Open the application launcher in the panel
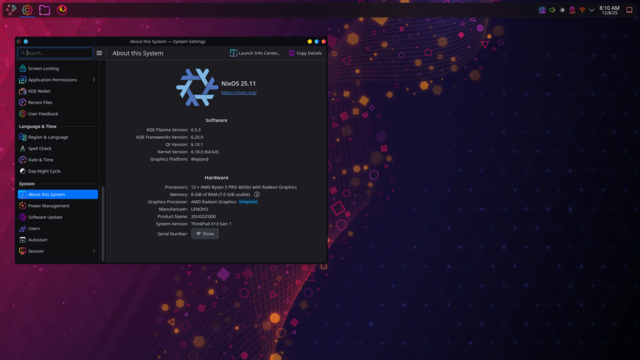 point(11,9)
